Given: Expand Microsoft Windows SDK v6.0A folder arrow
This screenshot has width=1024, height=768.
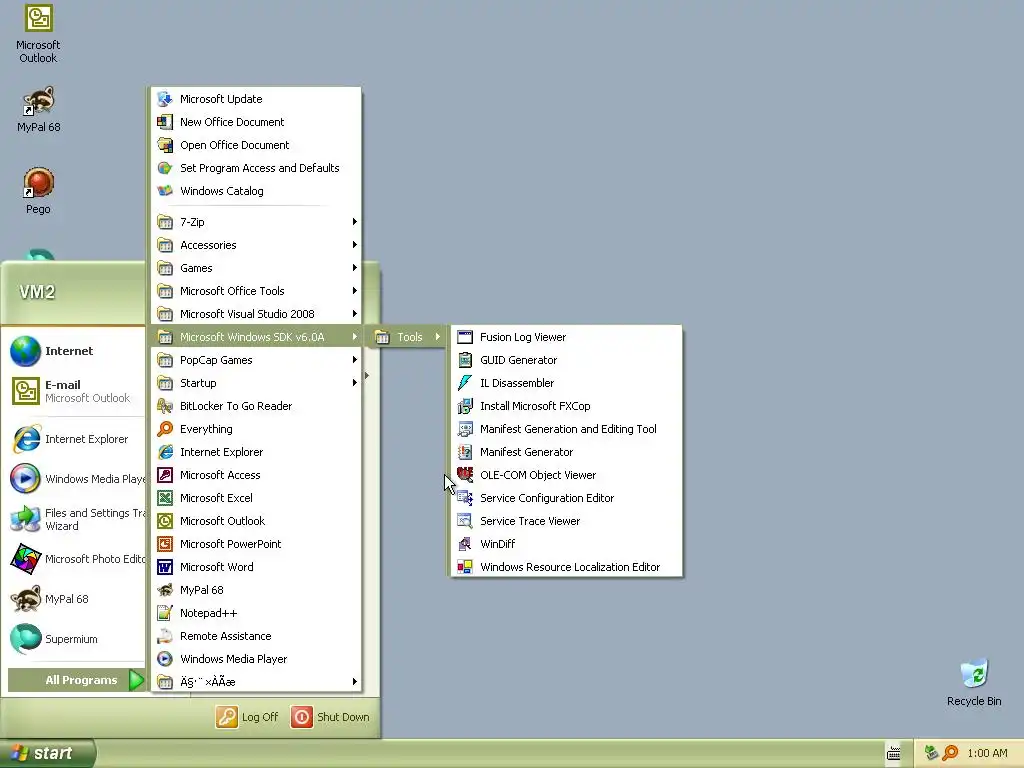Looking at the screenshot, I should pyautogui.click(x=355, y=337).
